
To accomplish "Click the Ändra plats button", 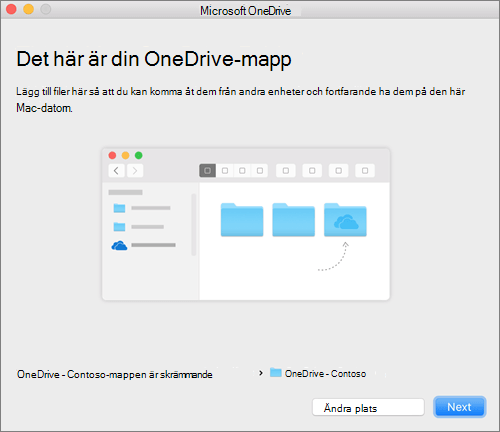I will point(368,407).
